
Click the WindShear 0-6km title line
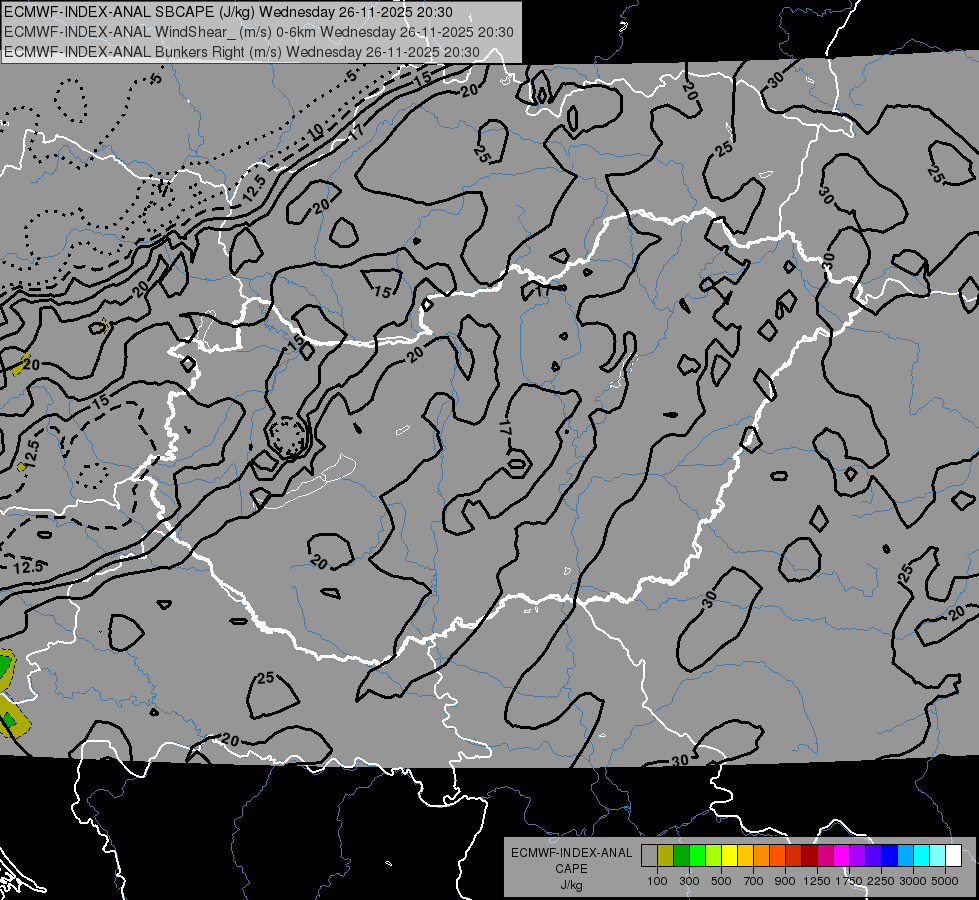(258, 32)
